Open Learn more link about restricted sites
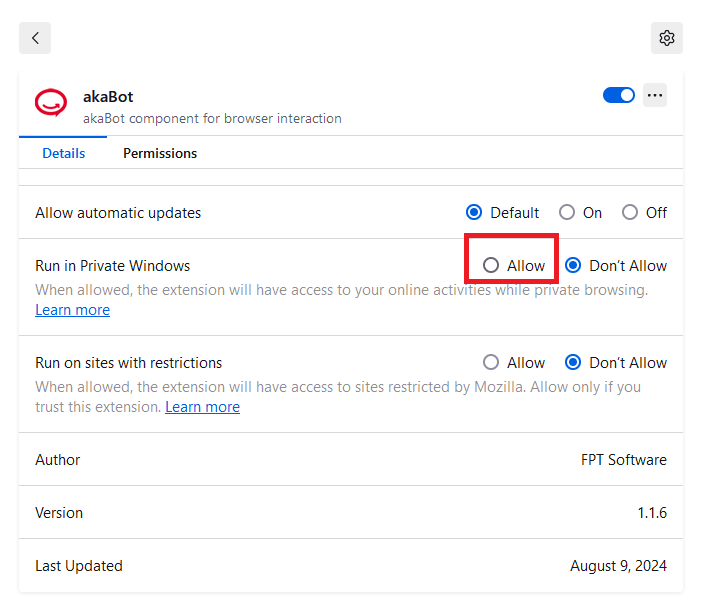This screenshot has height=614, width=726. (202, 407)
